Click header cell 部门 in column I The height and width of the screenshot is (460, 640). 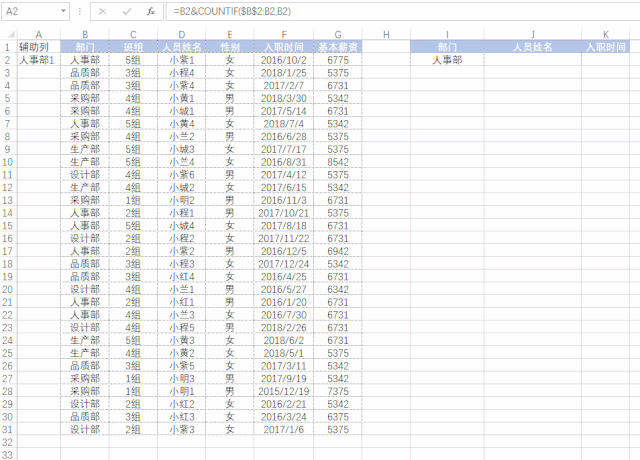447,47
